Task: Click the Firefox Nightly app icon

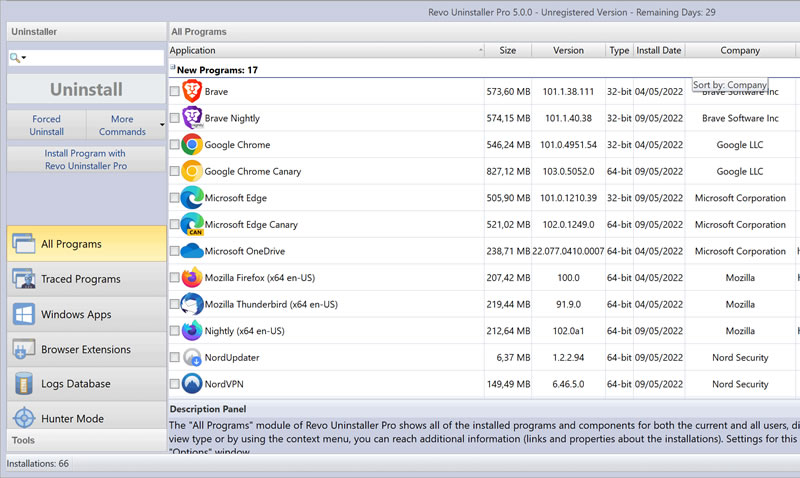Action: 192,331
